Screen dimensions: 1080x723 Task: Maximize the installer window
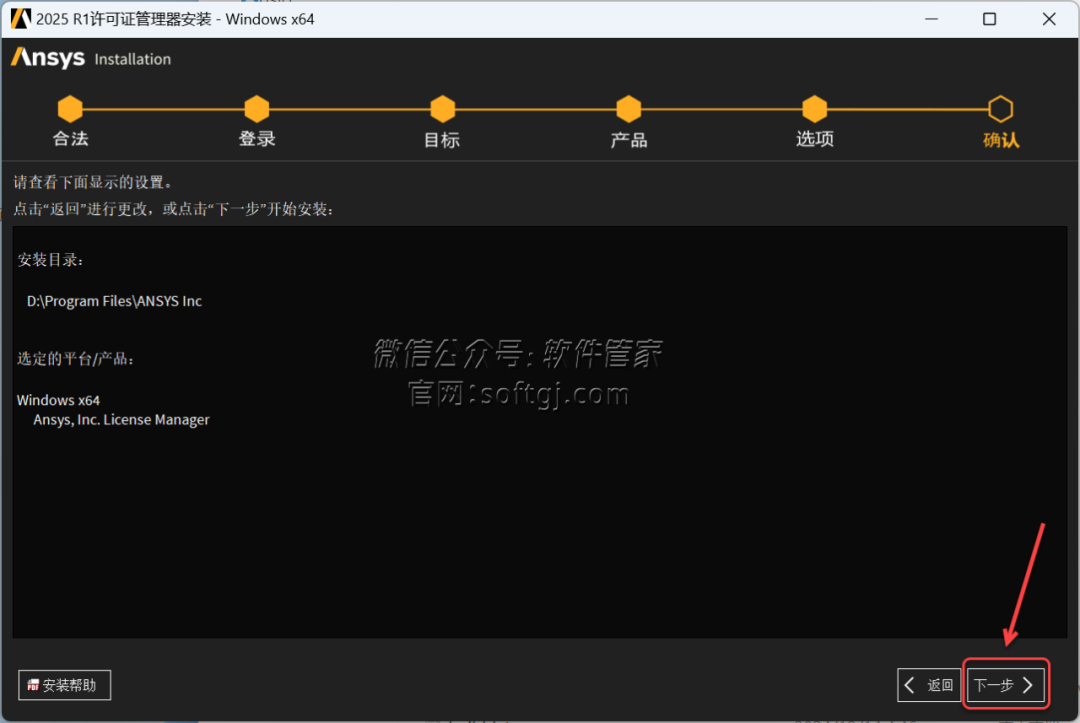click(989, 19)
